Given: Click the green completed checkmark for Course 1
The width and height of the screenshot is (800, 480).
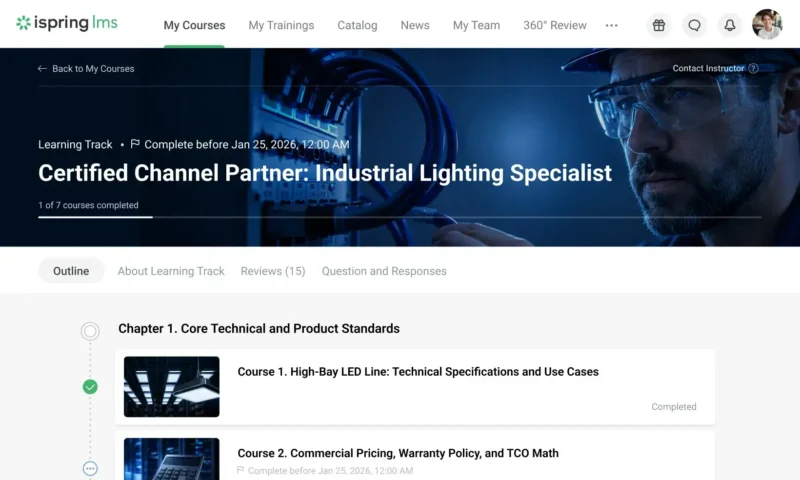Looking at the screenshot, I should point(90,387).
